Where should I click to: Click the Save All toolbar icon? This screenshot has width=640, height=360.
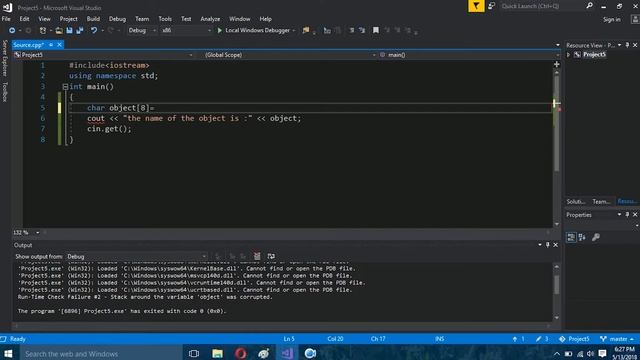pyautogui.click(x=80, y=30)
